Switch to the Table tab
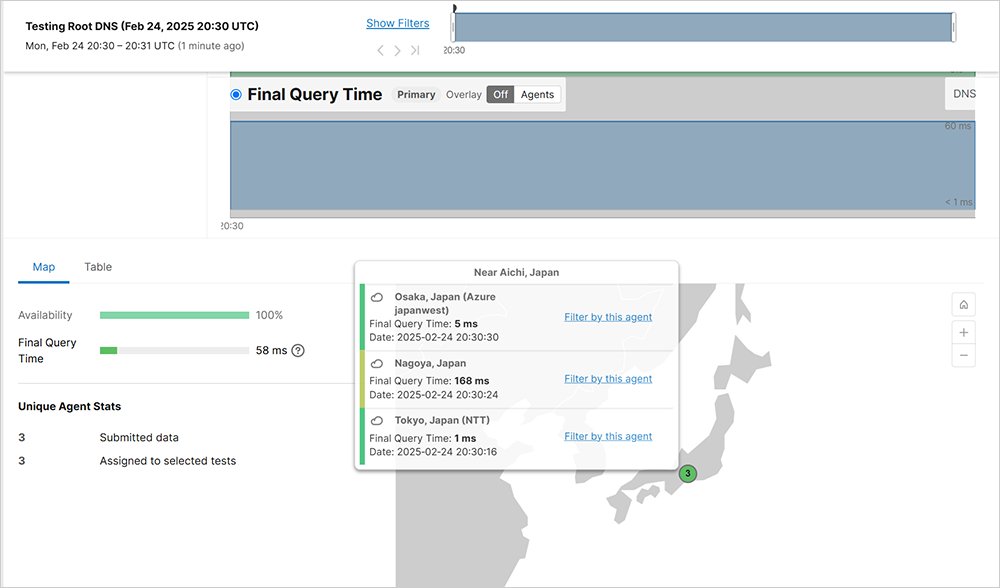This screenshot has width=1000, height=588. click(x=98, y=267)
